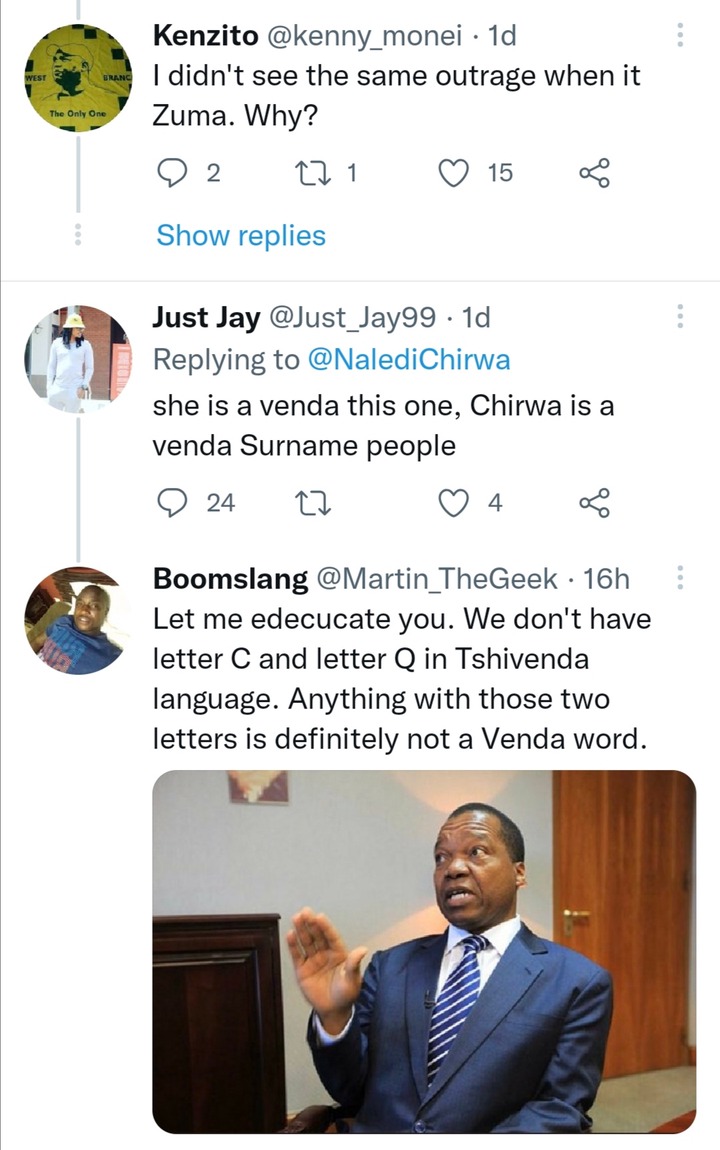Screen dimensions: 720x1150
Task: Share Just Jay's tweet
Action: pos(594,503)
